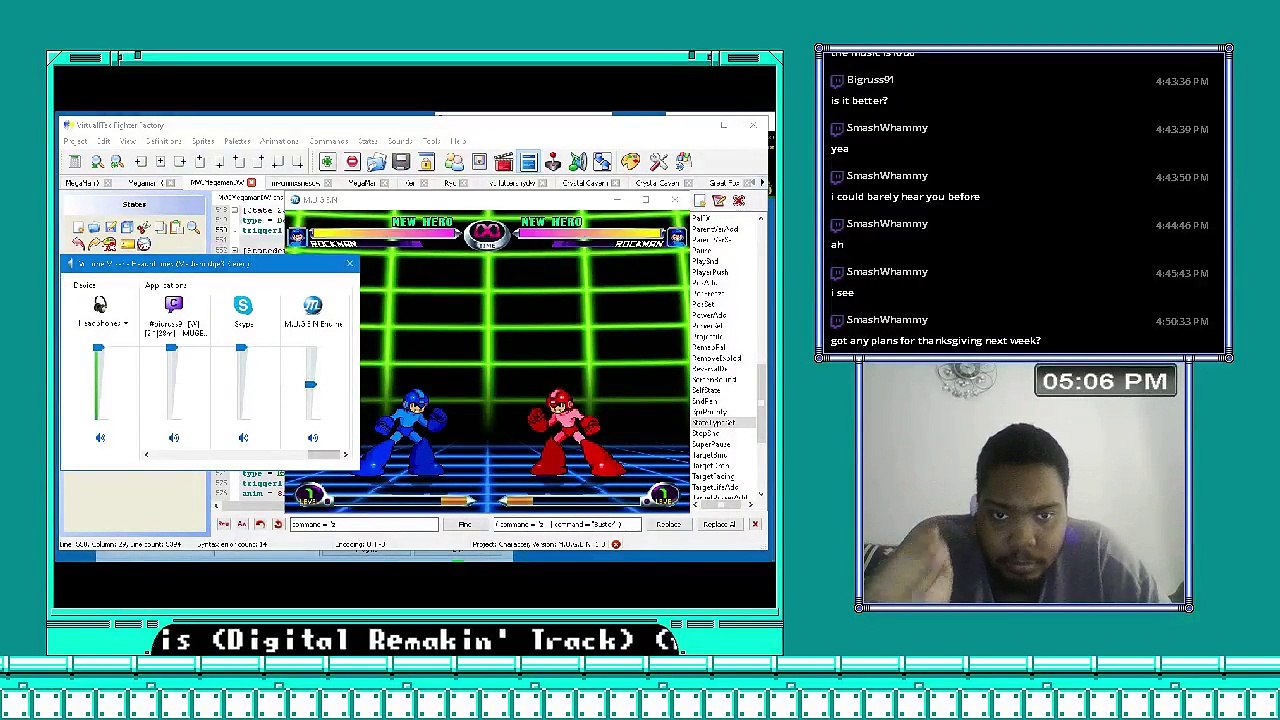1280x720 pixels.
Task: Open the Definitions menu
Action: (163, 141)
